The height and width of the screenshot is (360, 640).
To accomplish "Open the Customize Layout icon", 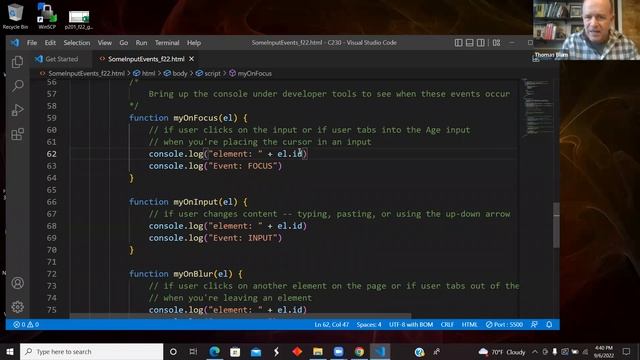I will 496,42.
